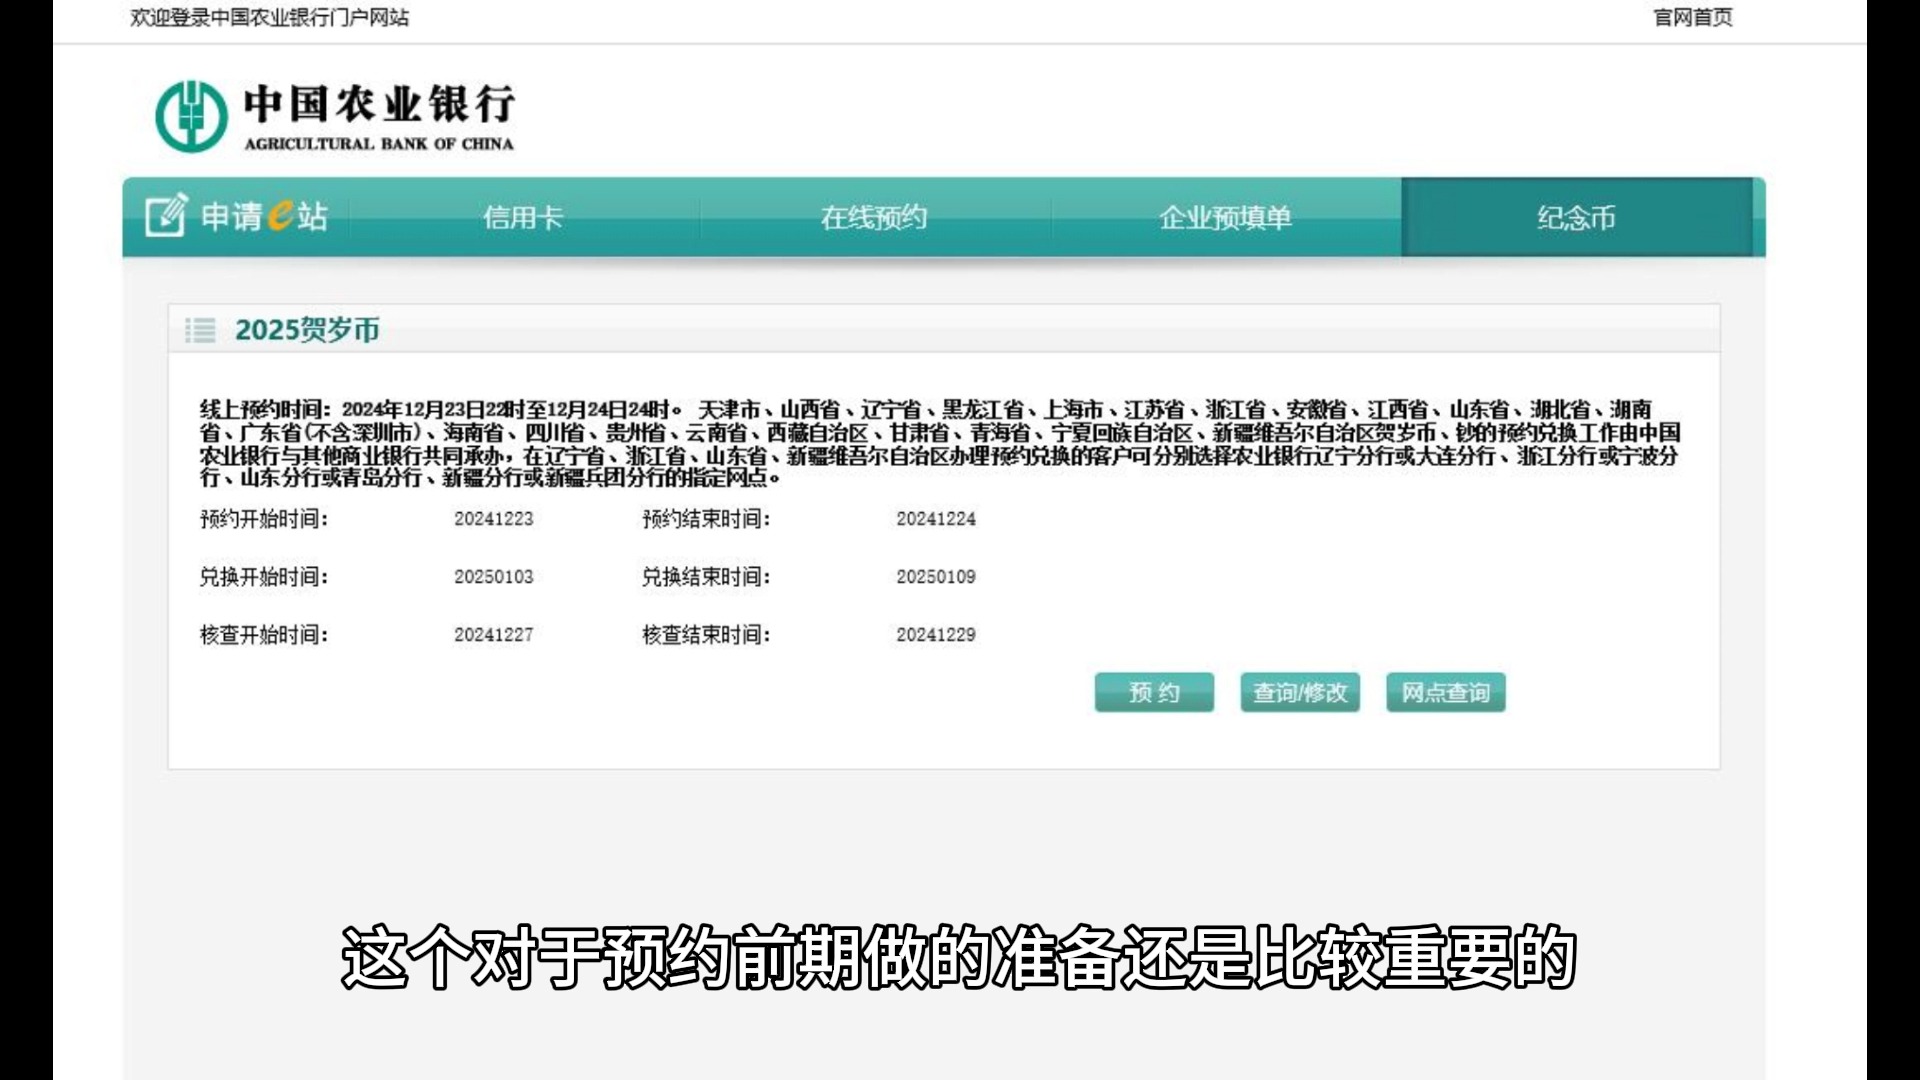Viewport: 1920px width, 1080px height.
Task: Click the 兑换结束时间 value 20250109
Action: coord(936,577)
